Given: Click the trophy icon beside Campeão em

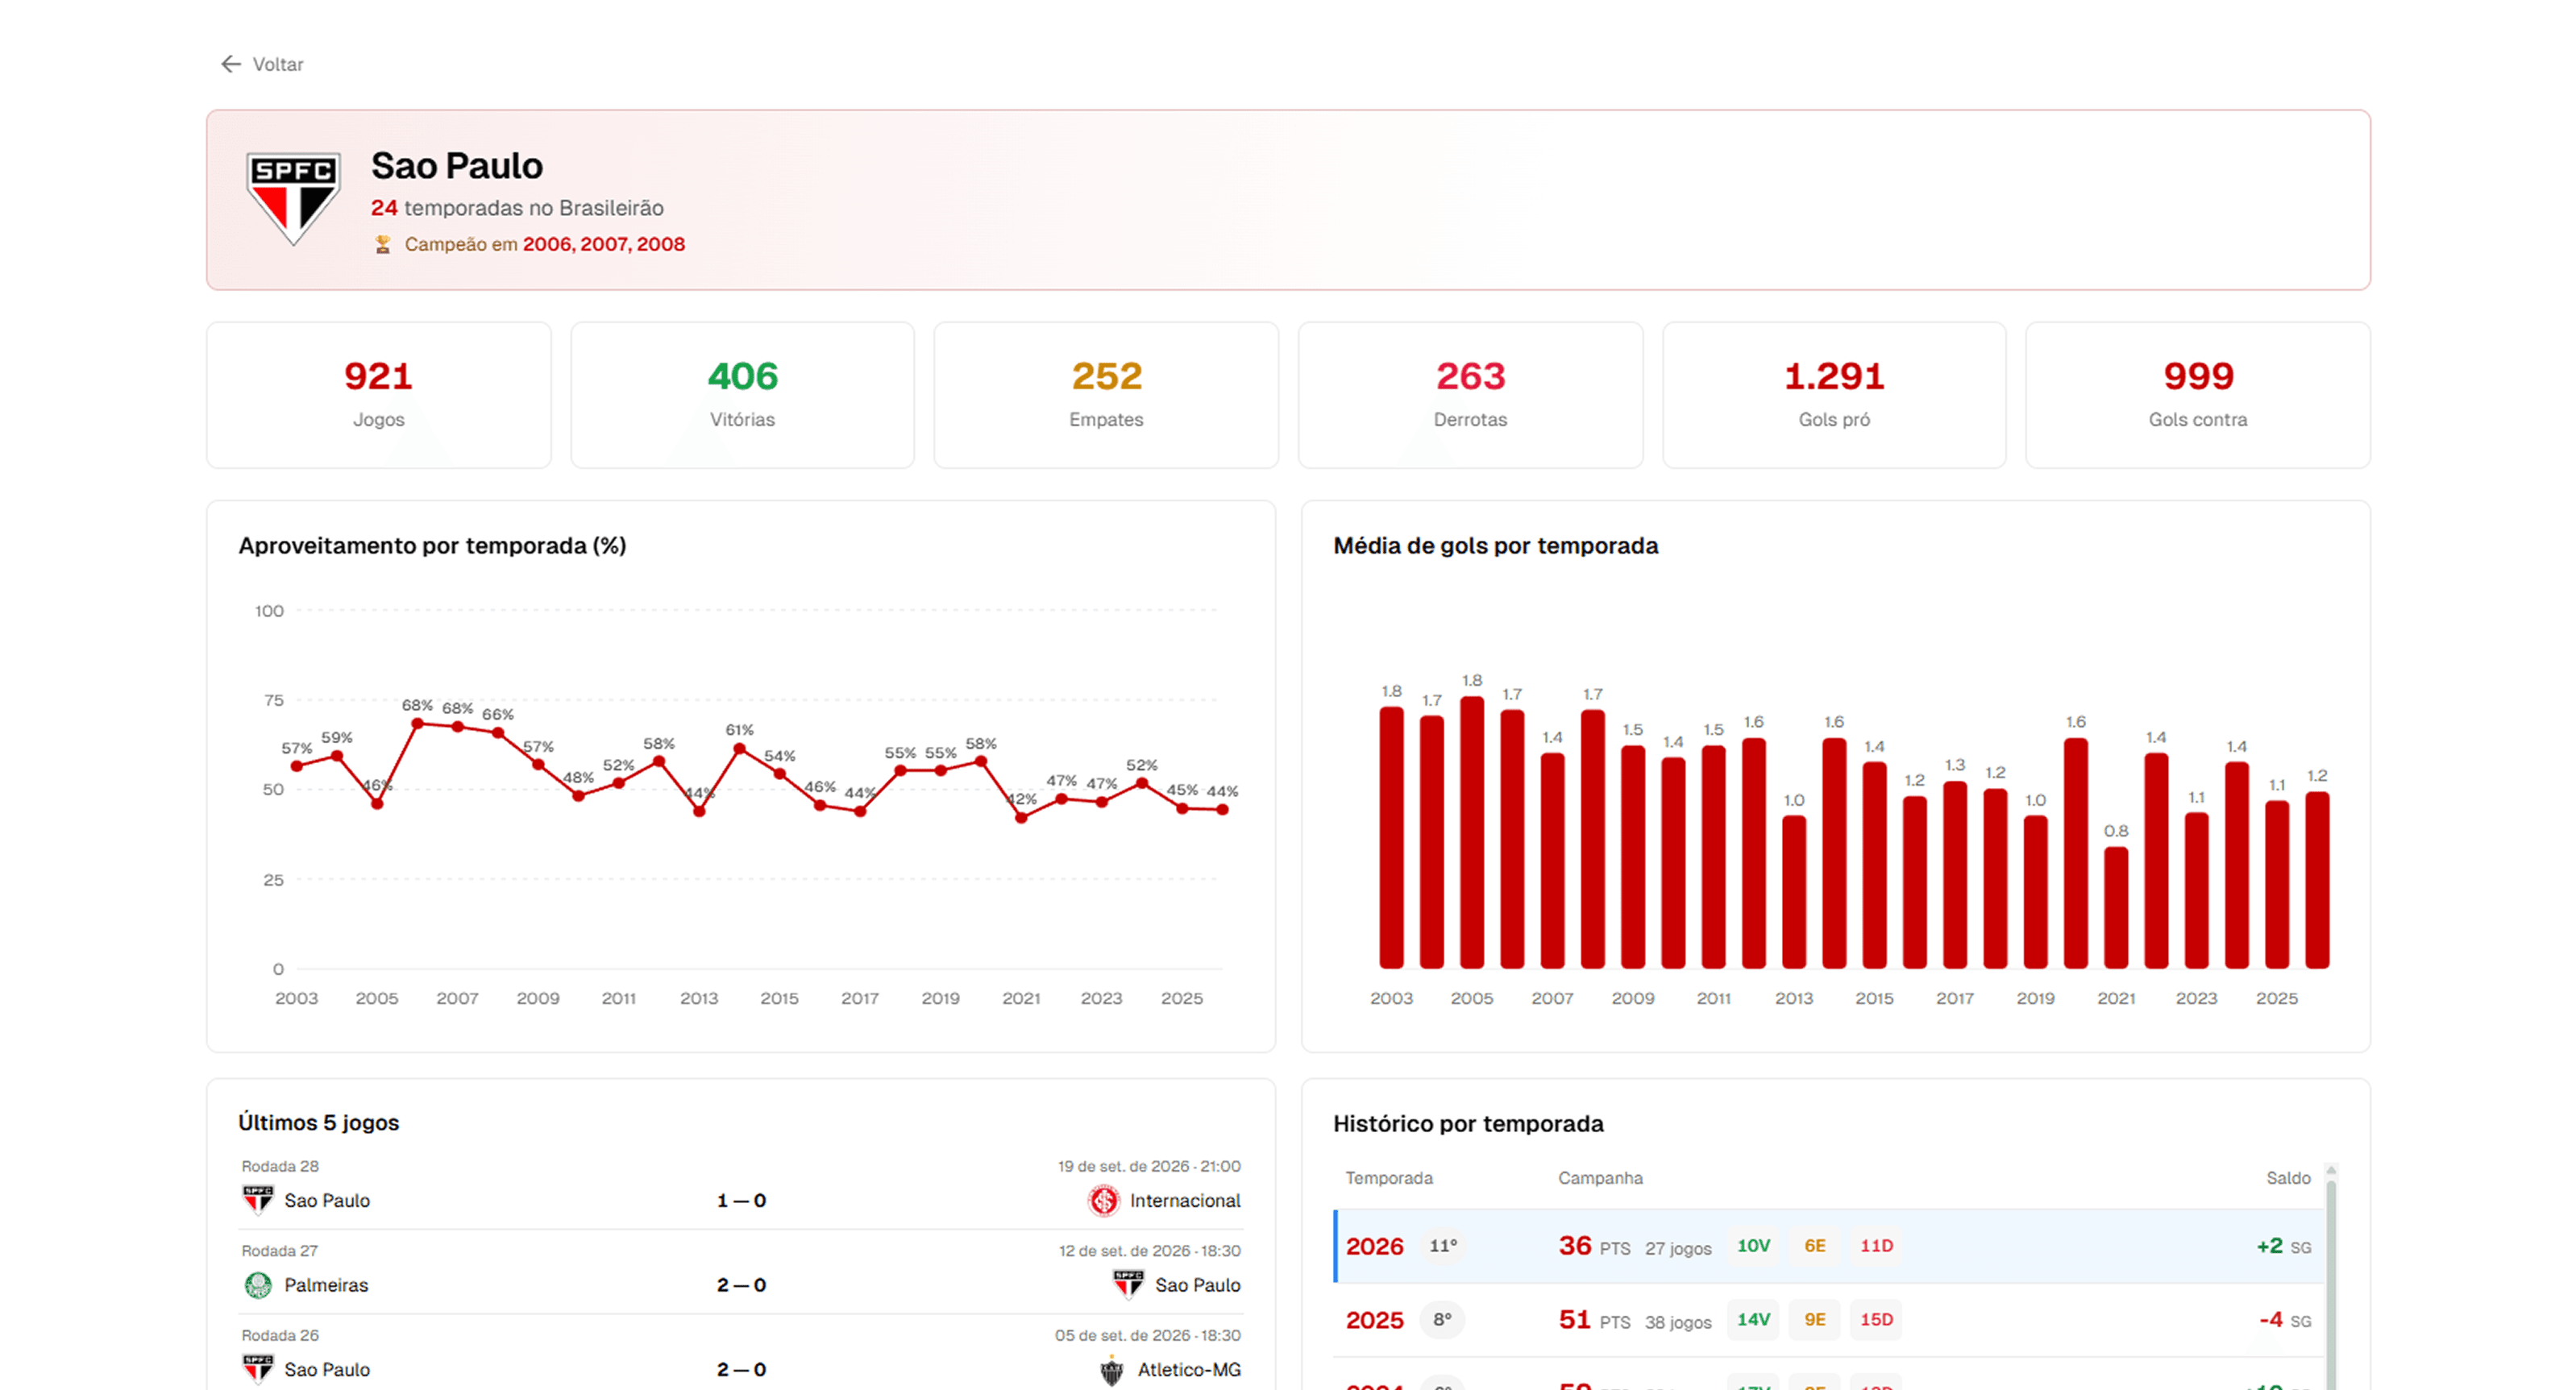Looking at the screenshot, I should coord(382,244).
